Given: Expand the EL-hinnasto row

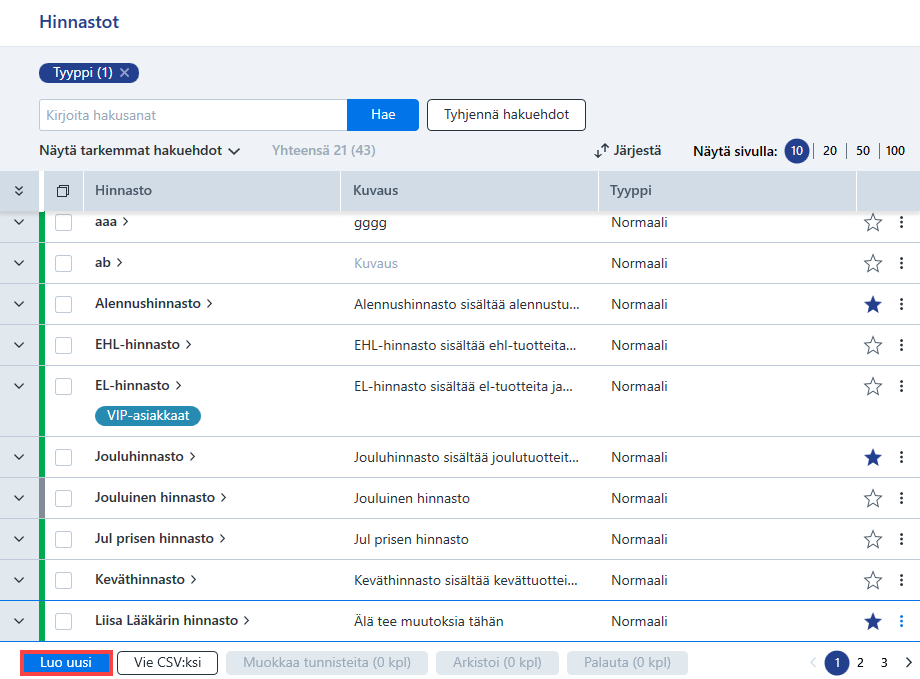Looking at the screenshot, I should click(19, 387).
